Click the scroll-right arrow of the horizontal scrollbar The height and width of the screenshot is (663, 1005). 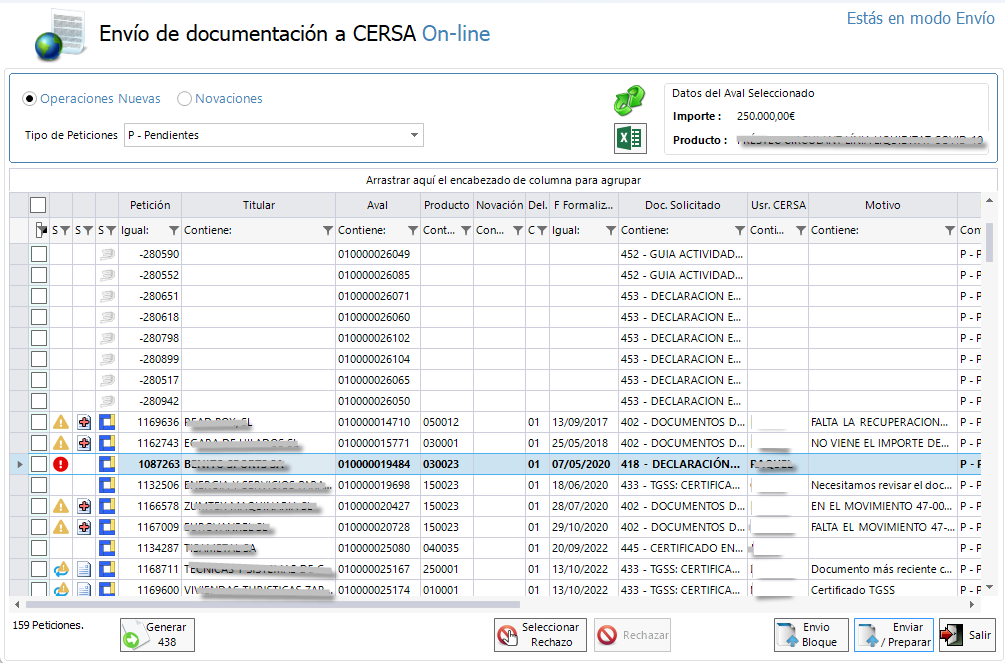[972, 604]
